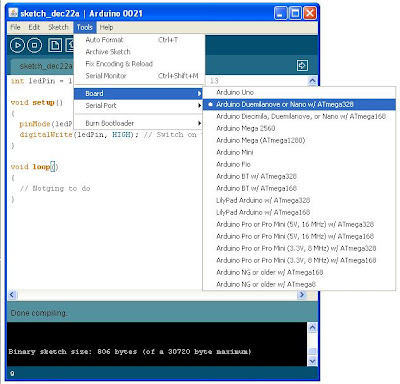Select the Arduino Fio board

pyautogui.click(x=299, y=164)
